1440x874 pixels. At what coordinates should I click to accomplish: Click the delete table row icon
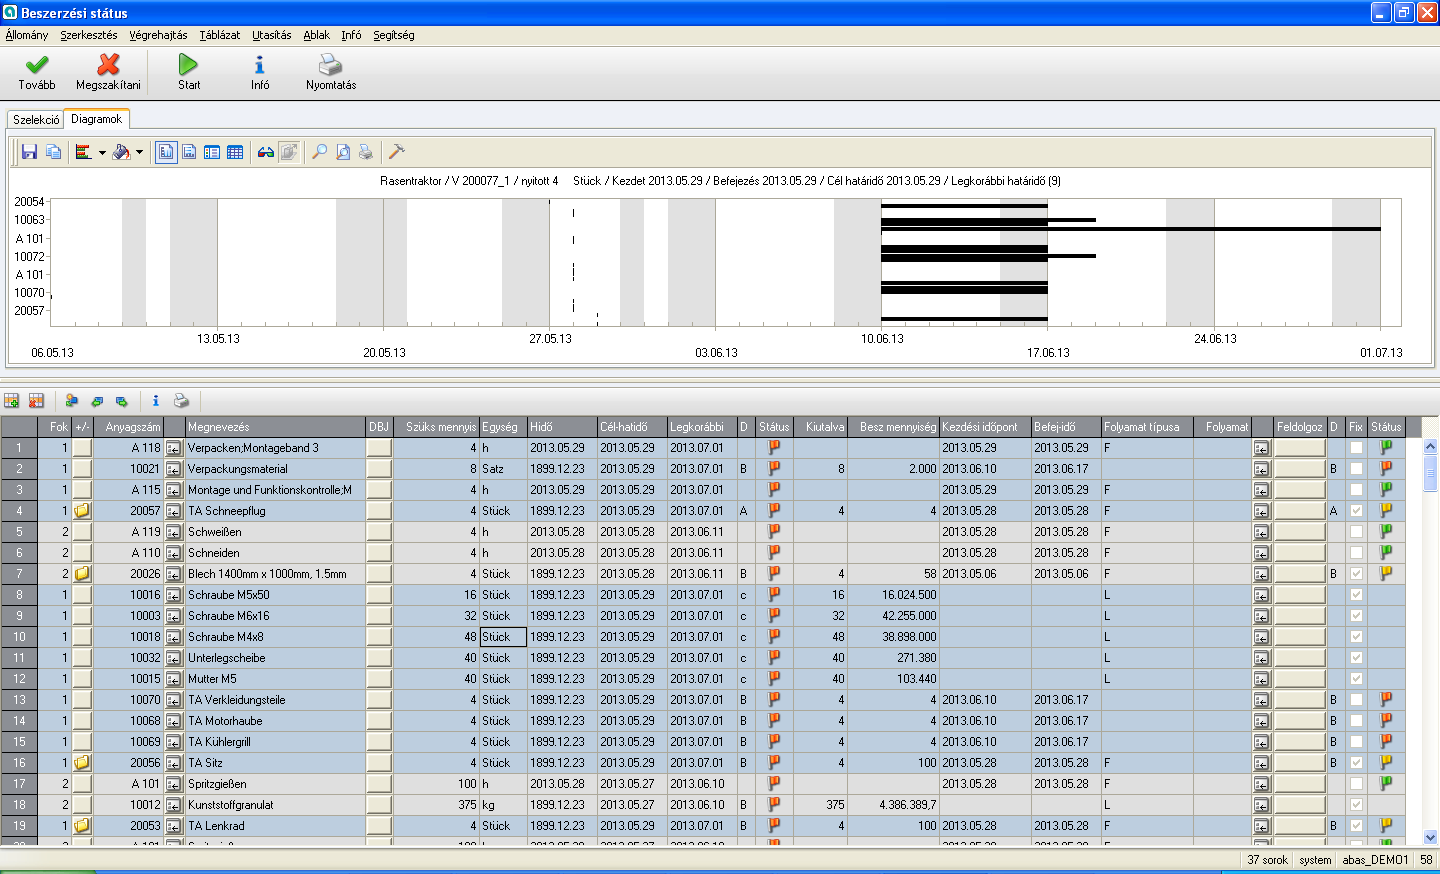tap(36, 401)
